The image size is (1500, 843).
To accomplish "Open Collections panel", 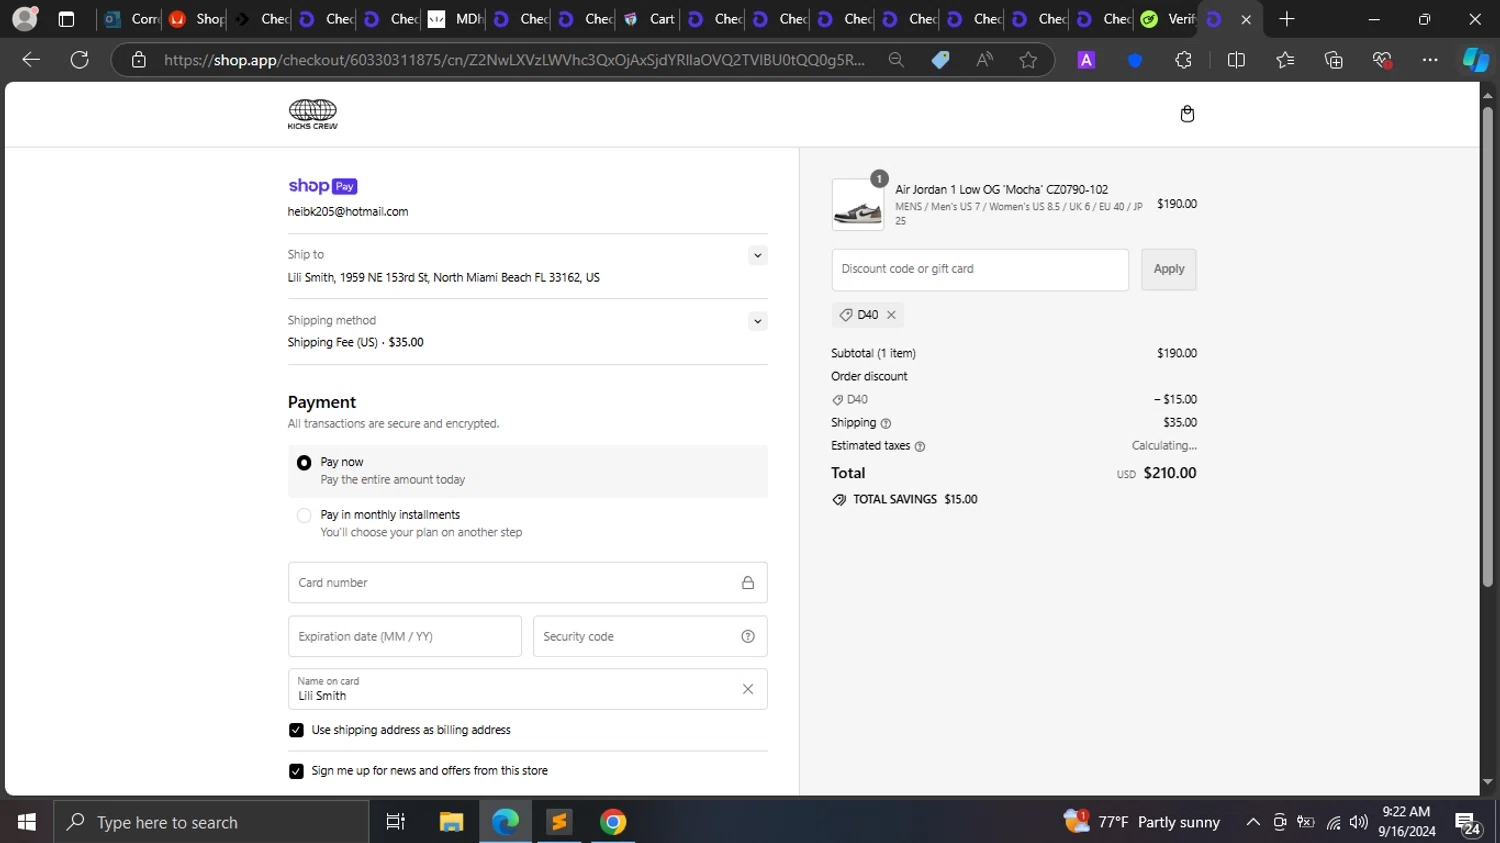I will point(1334,60).
